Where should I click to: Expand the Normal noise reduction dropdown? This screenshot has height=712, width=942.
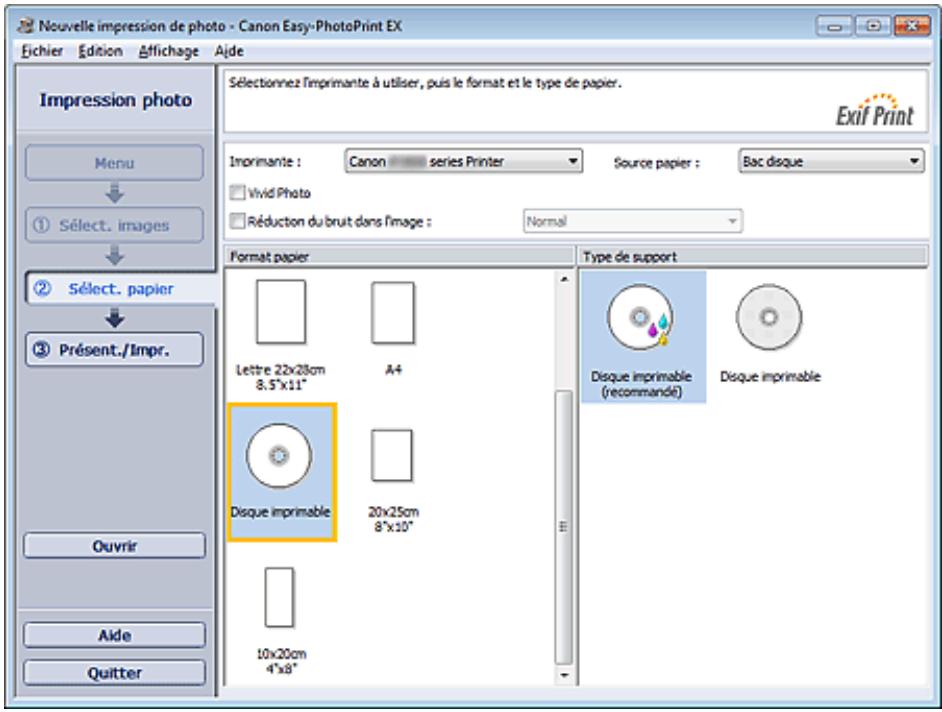point(633,221)
